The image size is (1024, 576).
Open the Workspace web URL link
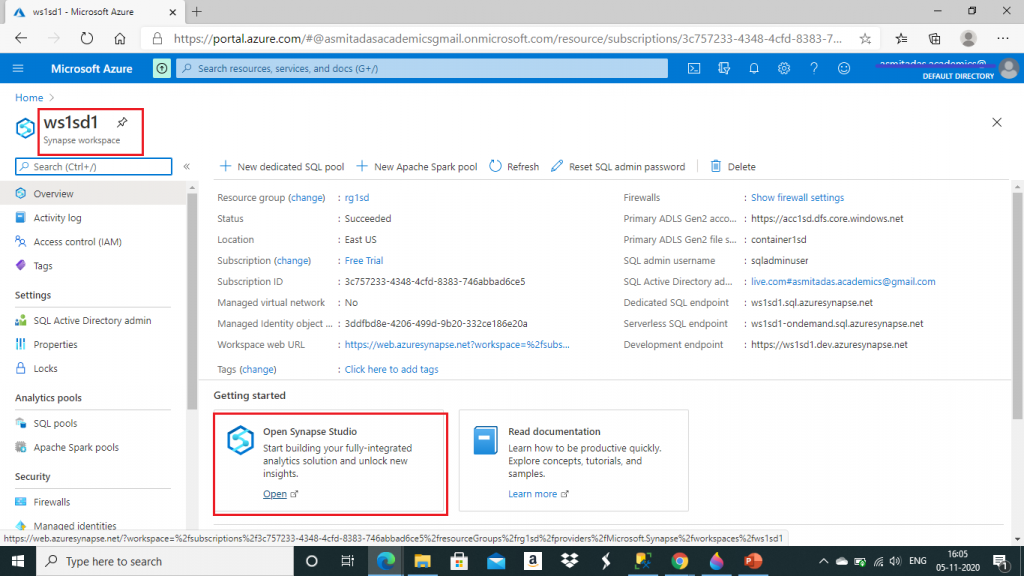click(457, 344)
